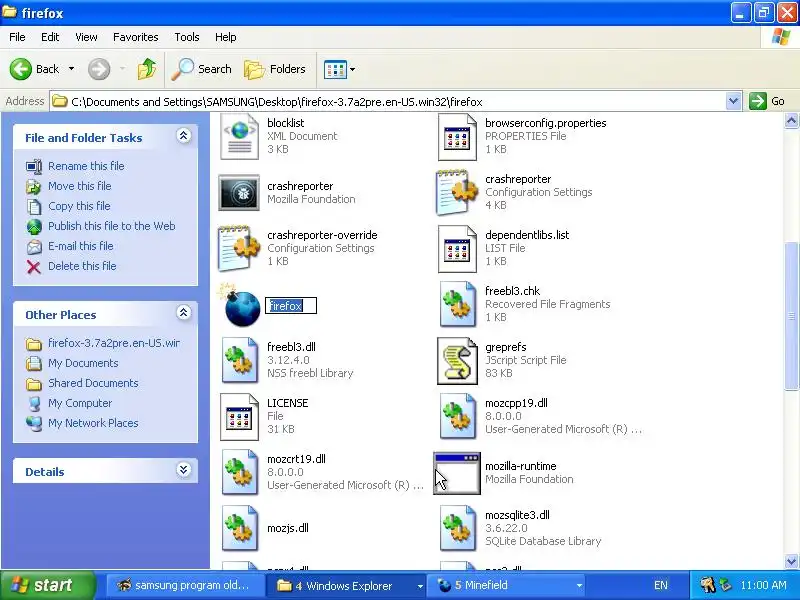Viewport: 800px width, 600px height.
Task: Click the firefox rename text field
Action: [x=291, y=306]
